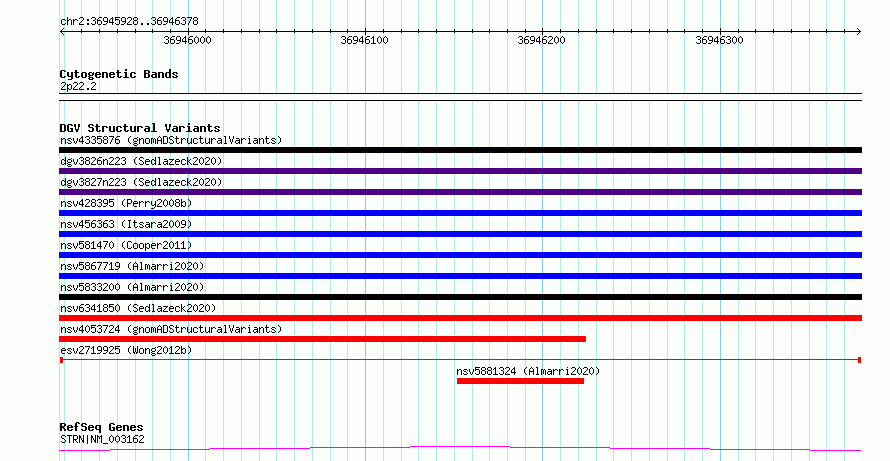Viewport: 890px width, 461px height.
Task: Click ruler position 36946100
Action: click(364, 40)
